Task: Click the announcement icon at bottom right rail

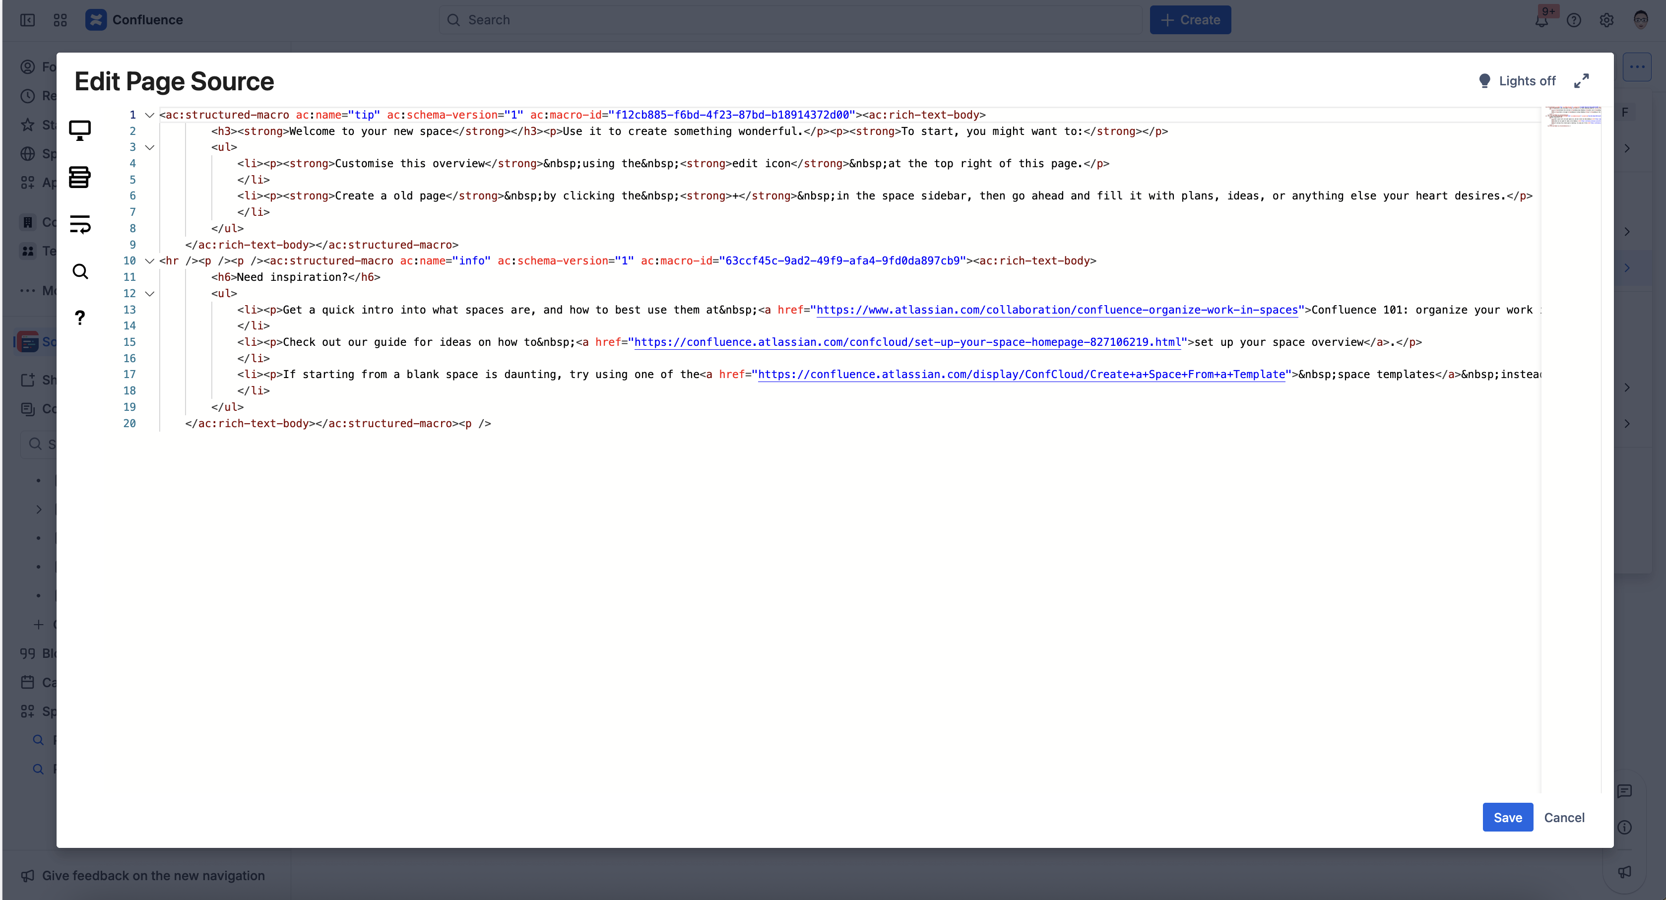Action: pyautogui.click(x=1625, y=872)
